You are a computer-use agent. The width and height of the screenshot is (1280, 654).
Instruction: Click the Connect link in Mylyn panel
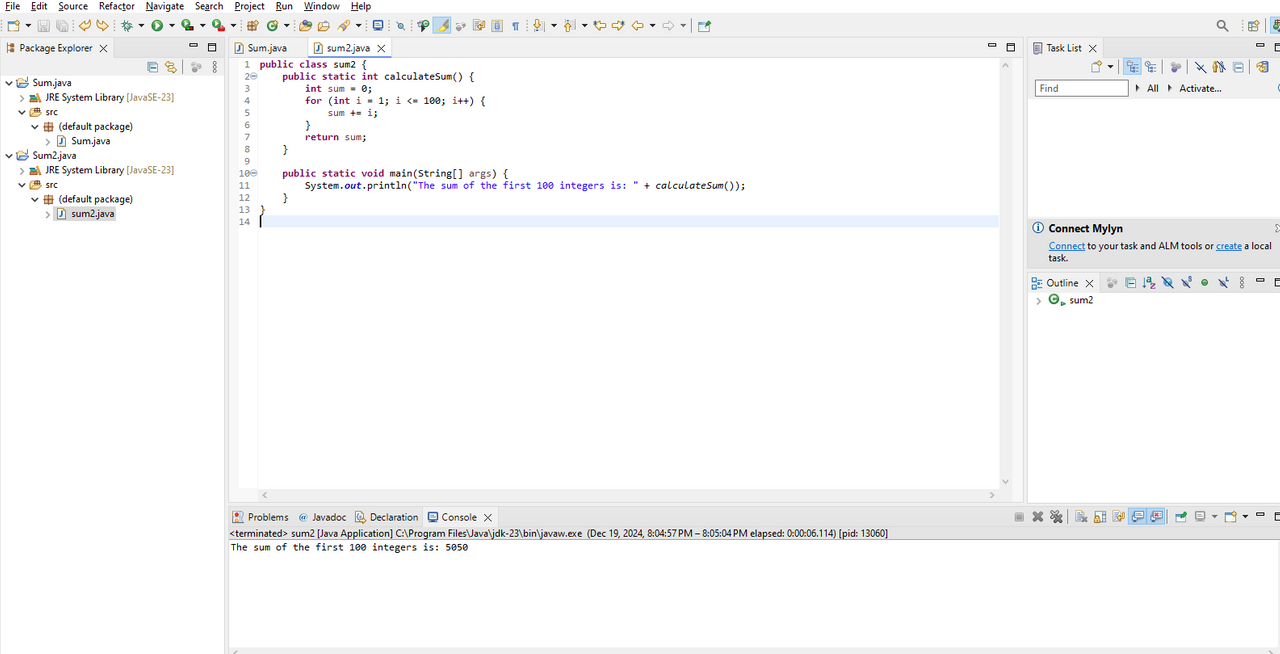1066,246
